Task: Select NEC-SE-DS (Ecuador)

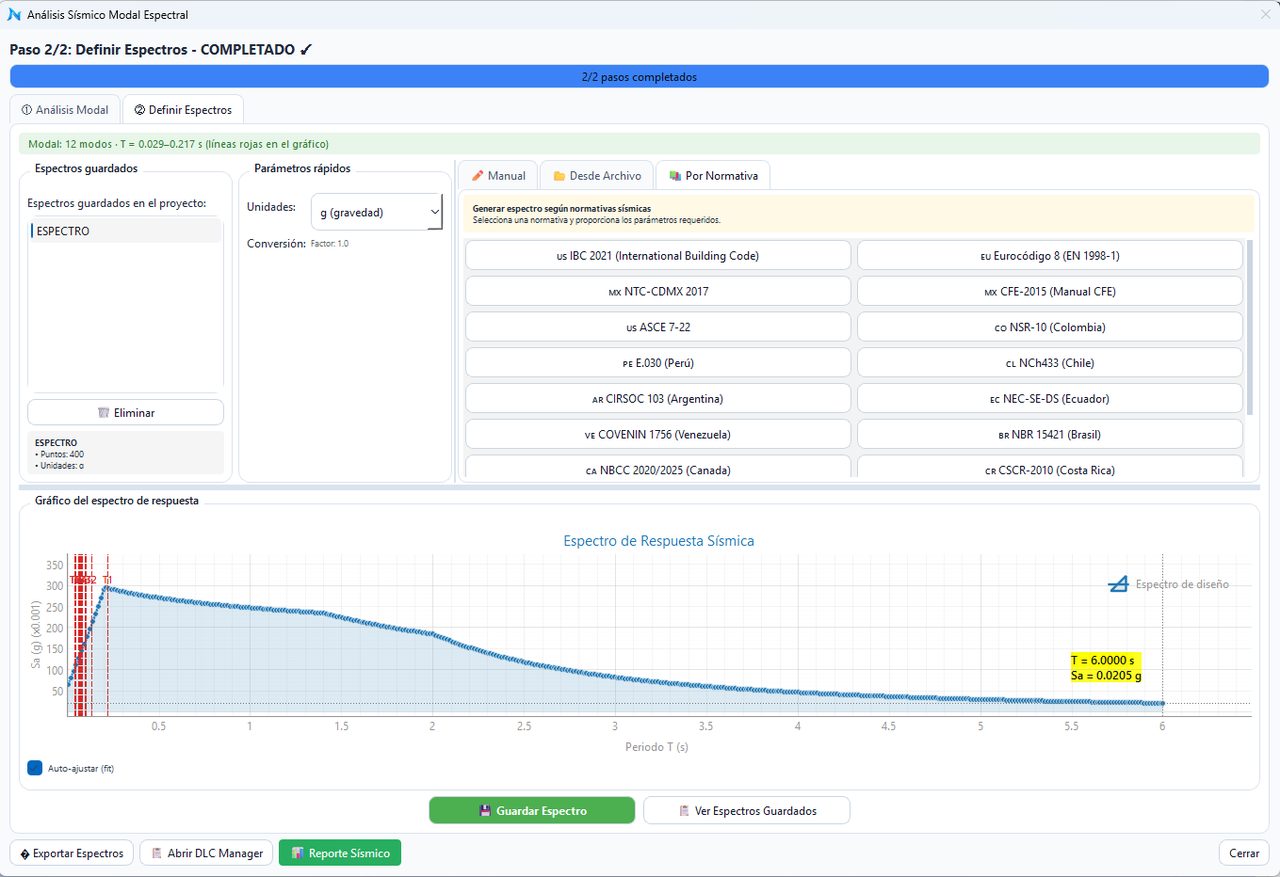Action: tap(1050, 399)
